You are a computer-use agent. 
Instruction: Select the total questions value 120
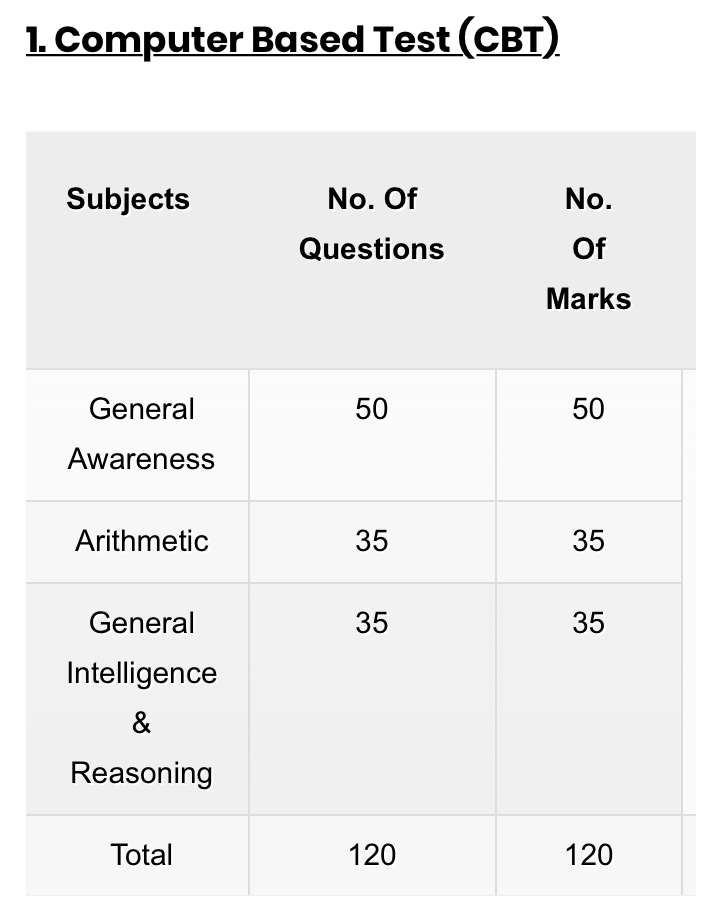coord(372,855)
